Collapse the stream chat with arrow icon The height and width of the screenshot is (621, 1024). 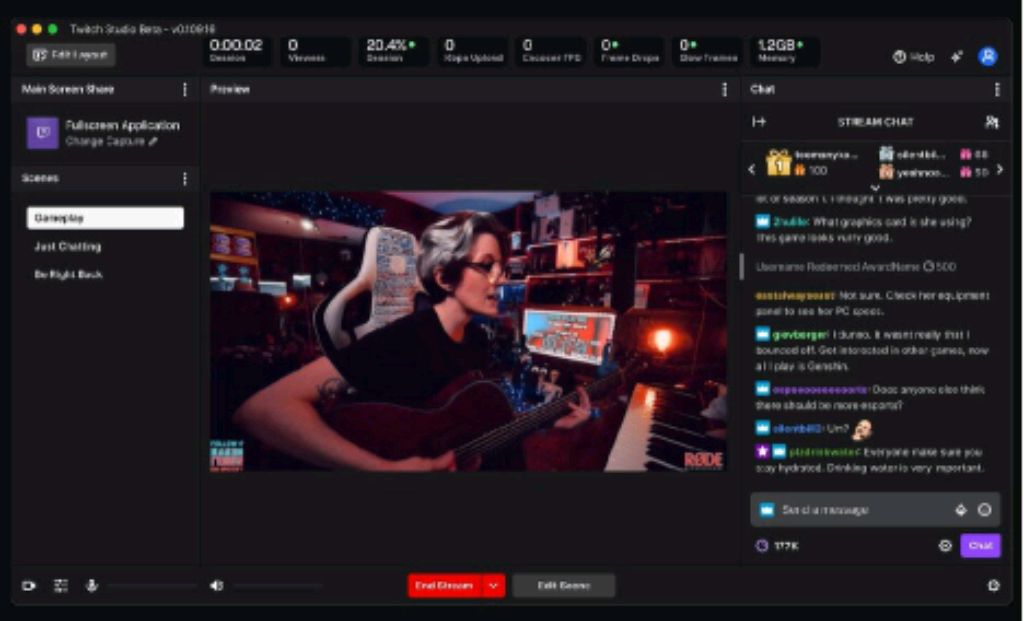(x=758, y=122)
